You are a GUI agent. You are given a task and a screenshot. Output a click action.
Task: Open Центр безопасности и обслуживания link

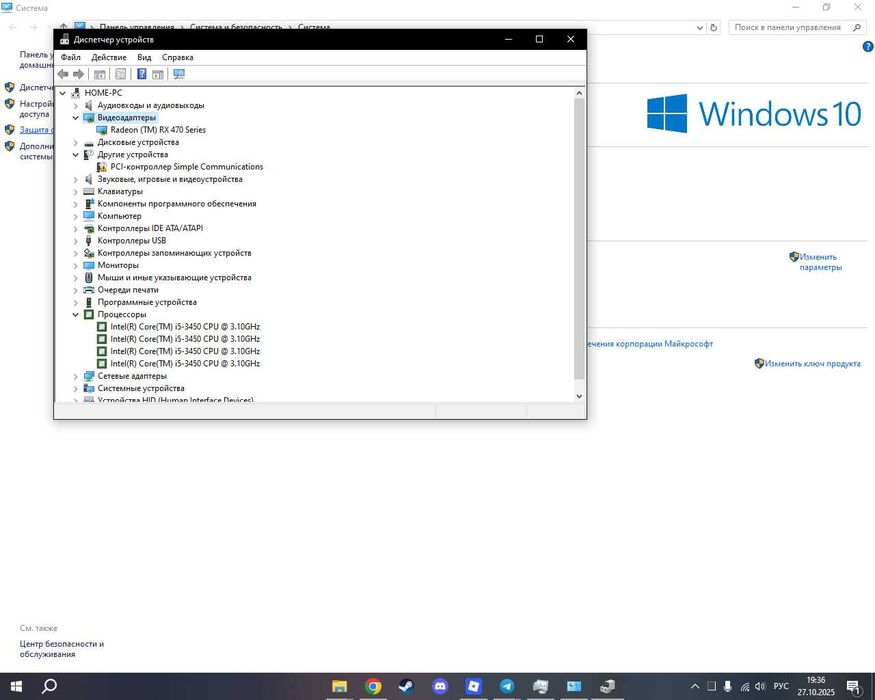pos(61,649)
